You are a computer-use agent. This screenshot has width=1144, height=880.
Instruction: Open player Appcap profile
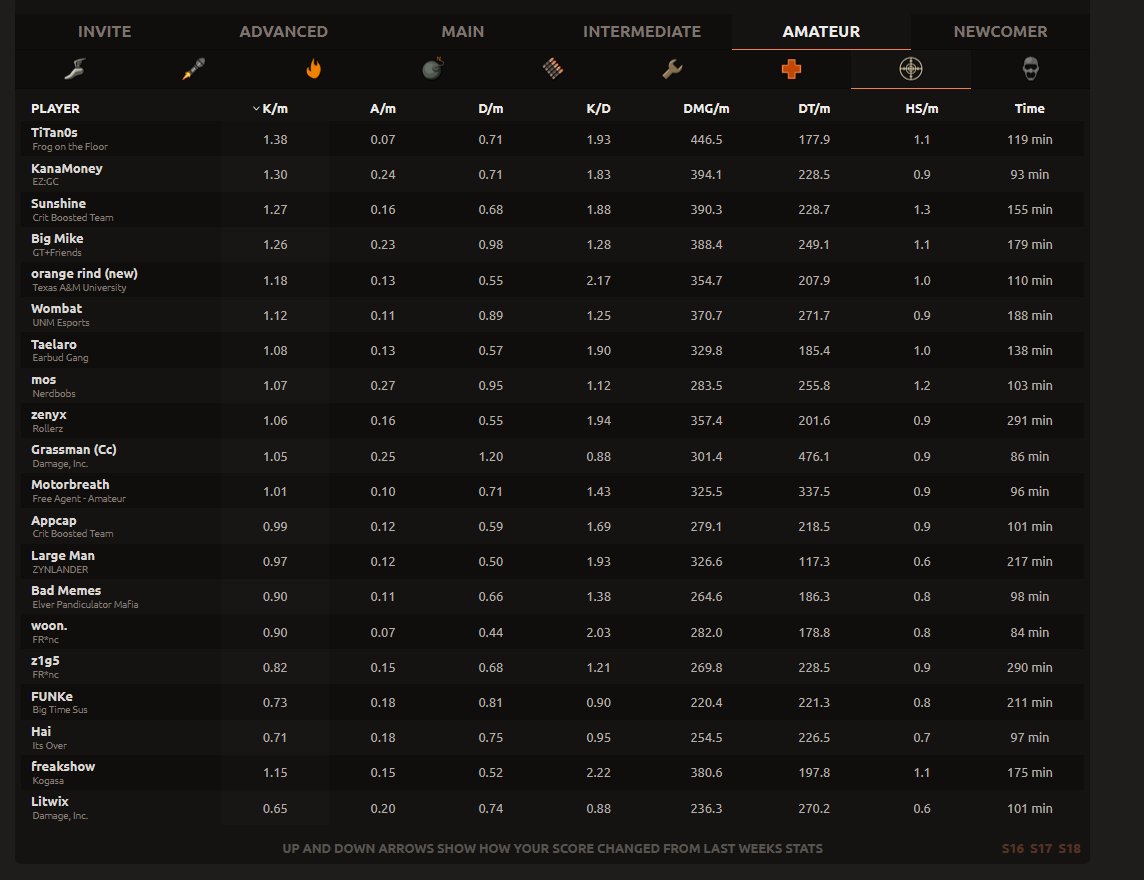click(x=53, y=520)
